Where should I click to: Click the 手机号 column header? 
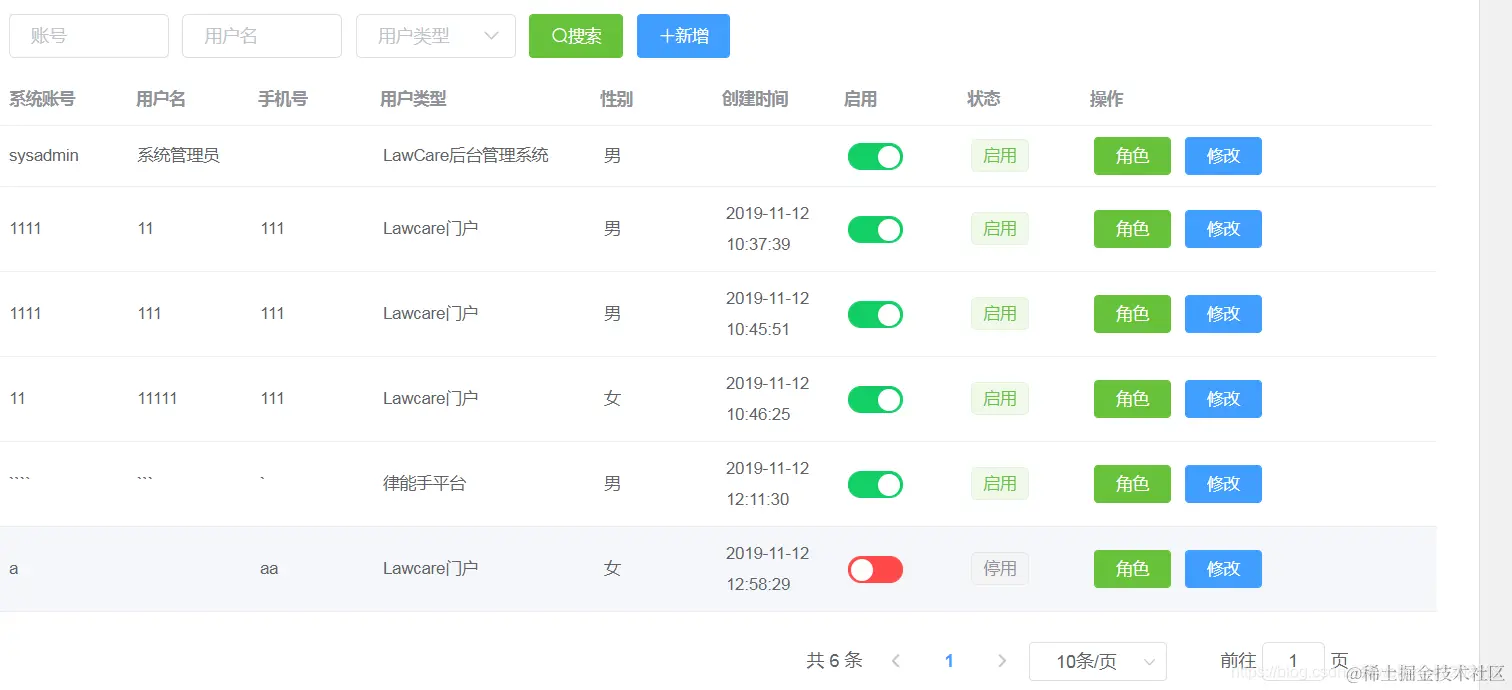pyautogui.click(x=283, y=99)
